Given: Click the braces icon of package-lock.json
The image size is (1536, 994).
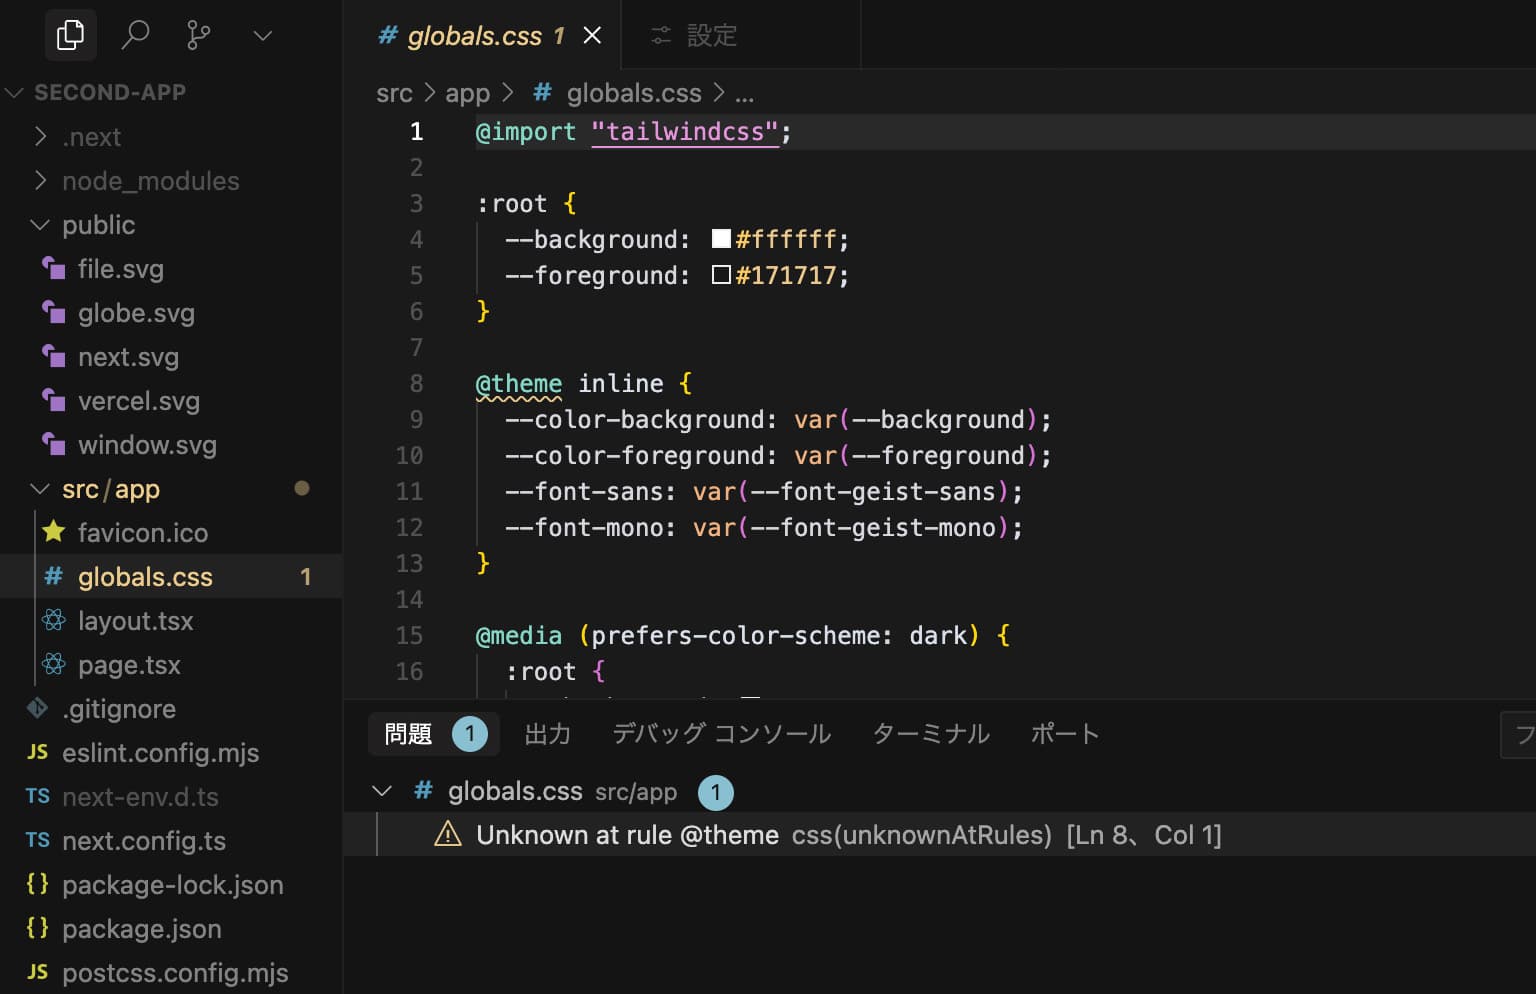Looking at the screenshot, I should point(38,884).
